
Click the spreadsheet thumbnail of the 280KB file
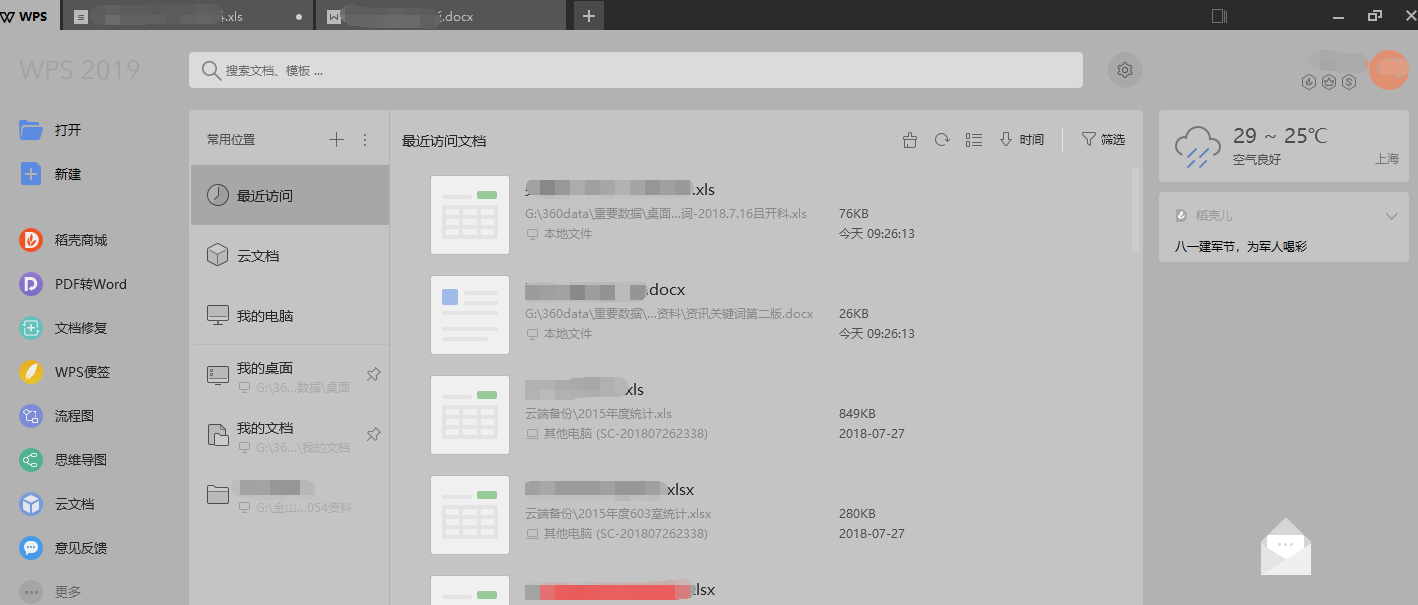470,515
